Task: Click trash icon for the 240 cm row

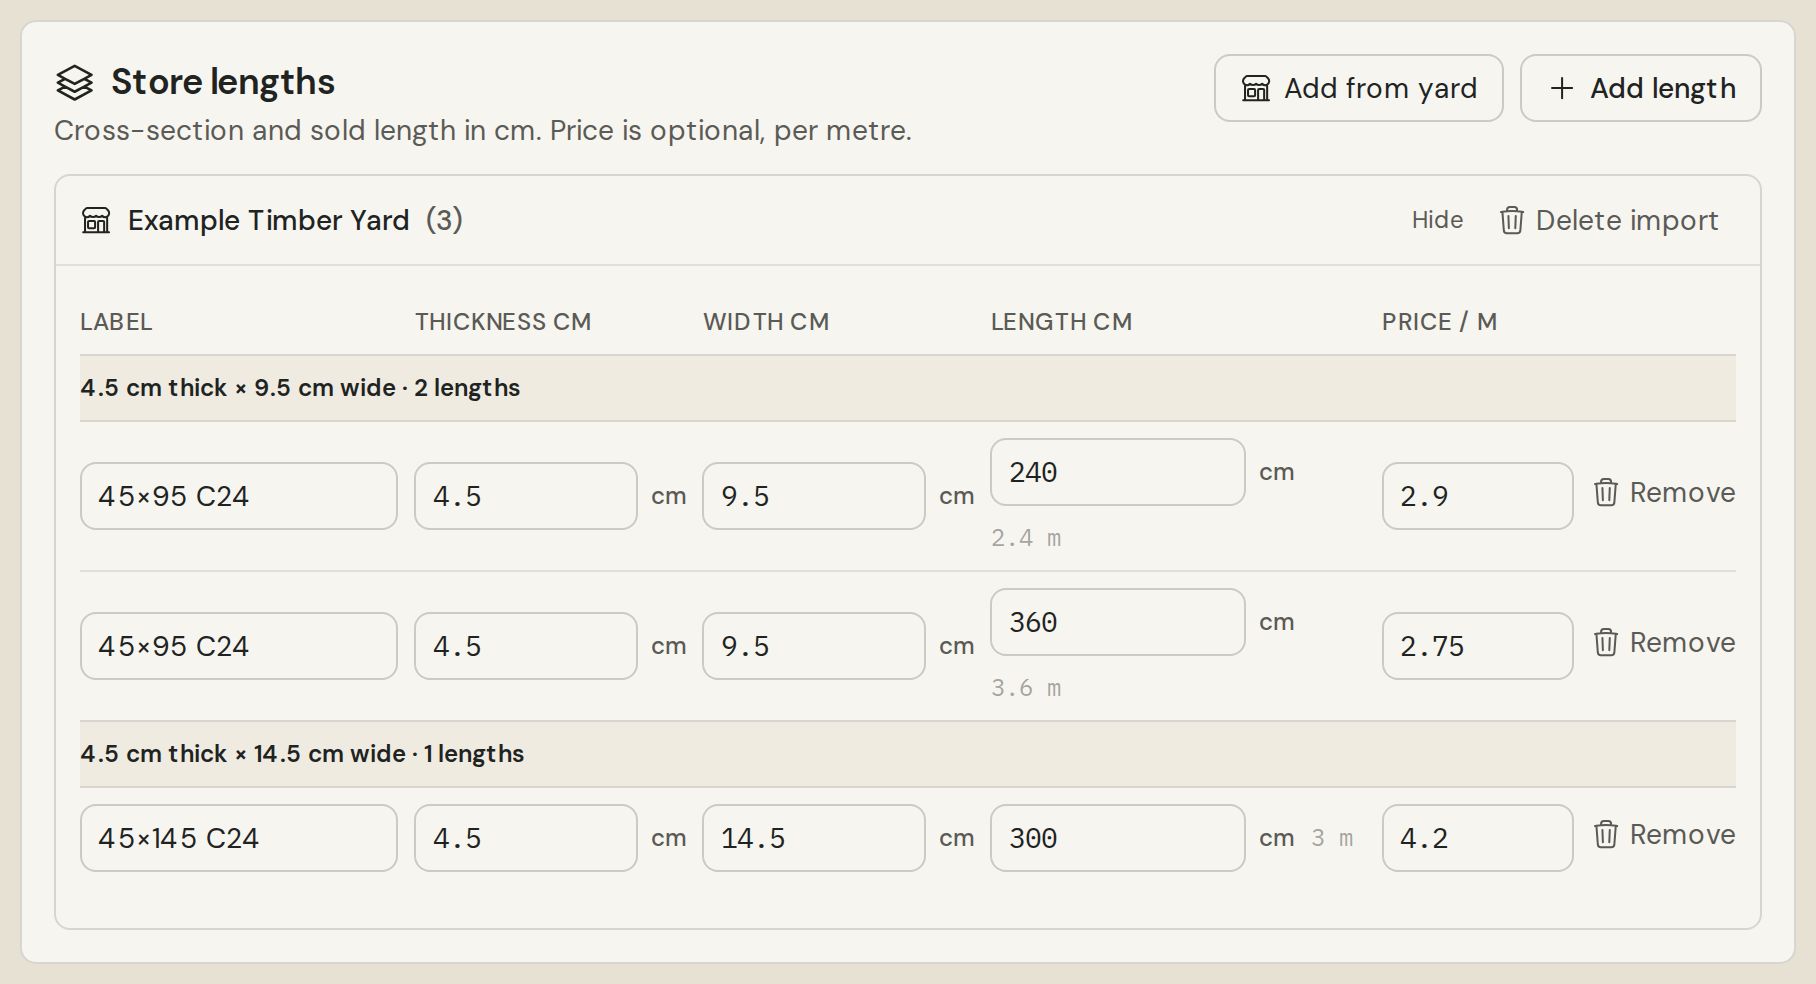Action: click(x=1605, y=492)
